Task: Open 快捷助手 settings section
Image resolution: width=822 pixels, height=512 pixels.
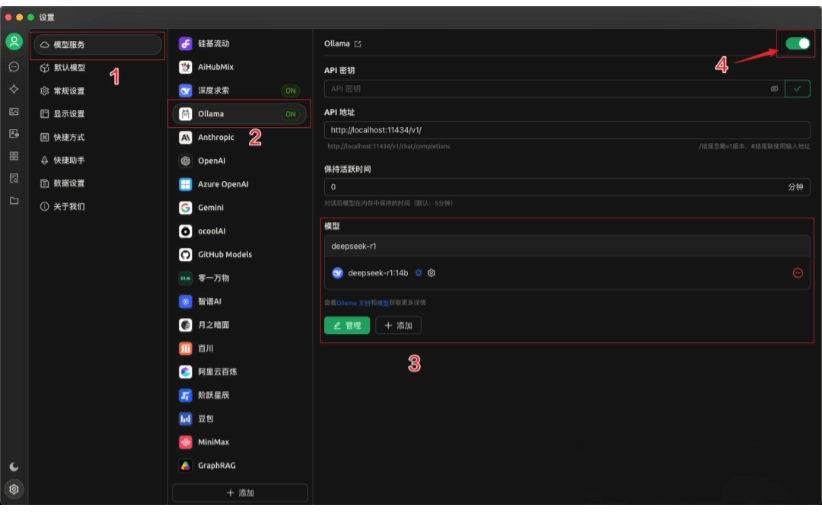Action: pos(98,160)
